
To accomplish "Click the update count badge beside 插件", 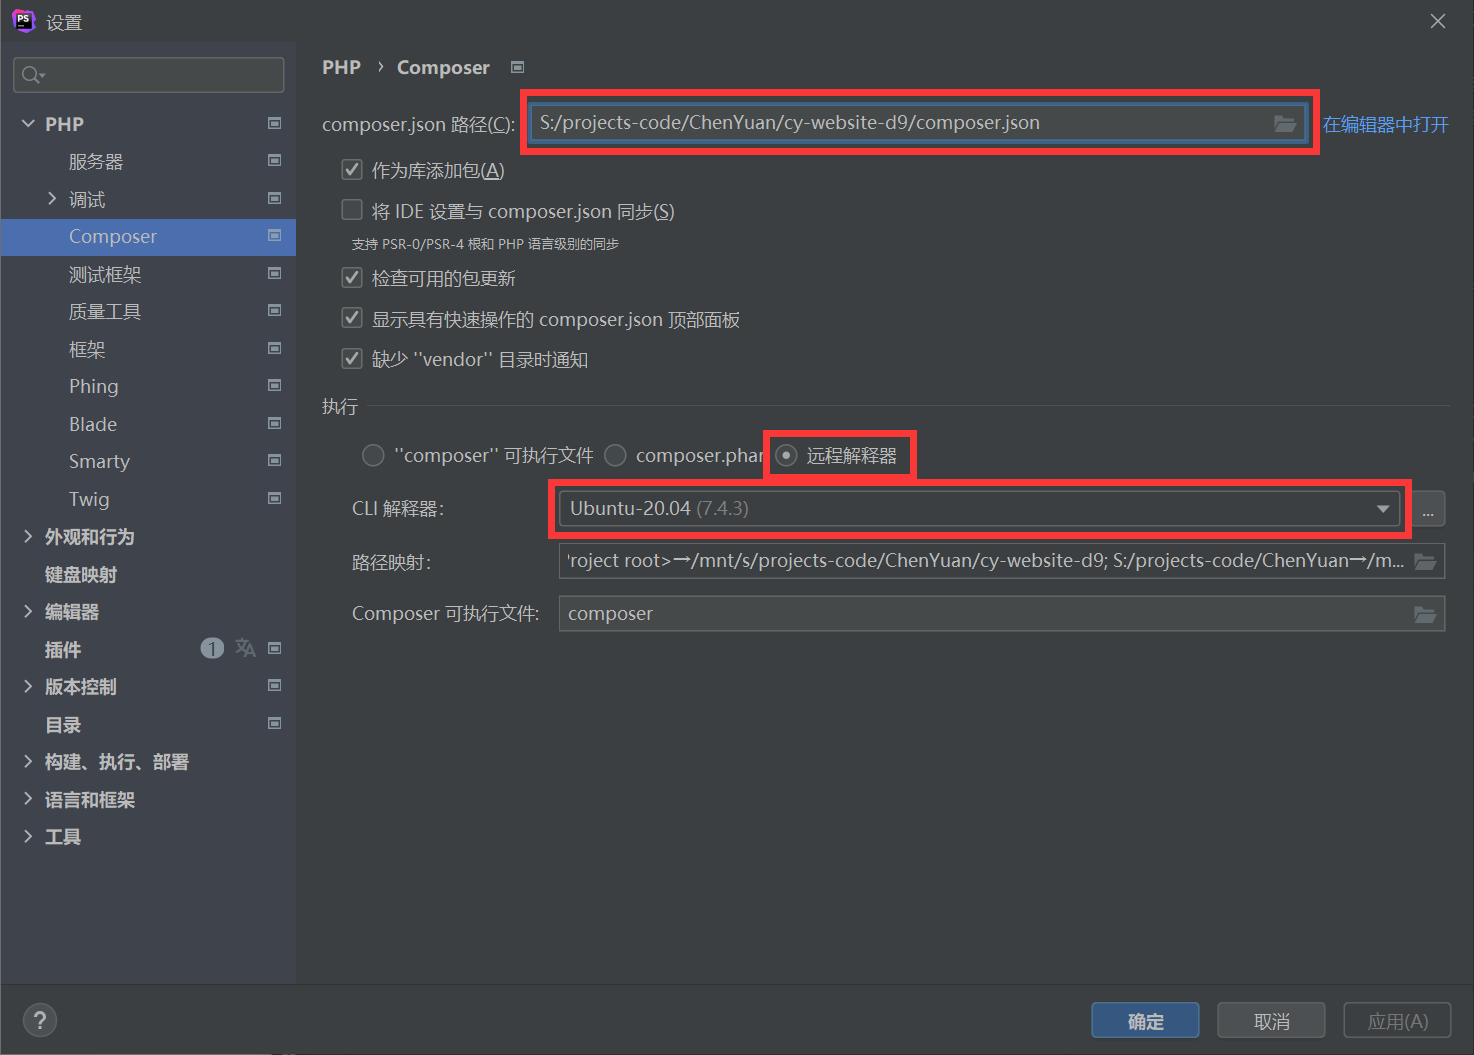I will coord(212,648).
